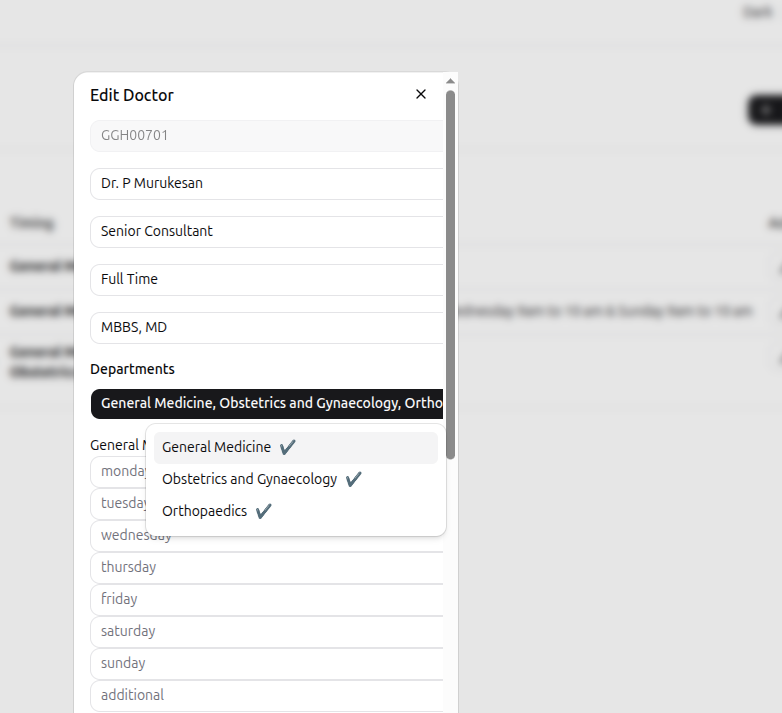Viewport: 782px width, 713px height.
Task: Open the Departments multi-select dropdown
Action: click(x=267, y=403)
